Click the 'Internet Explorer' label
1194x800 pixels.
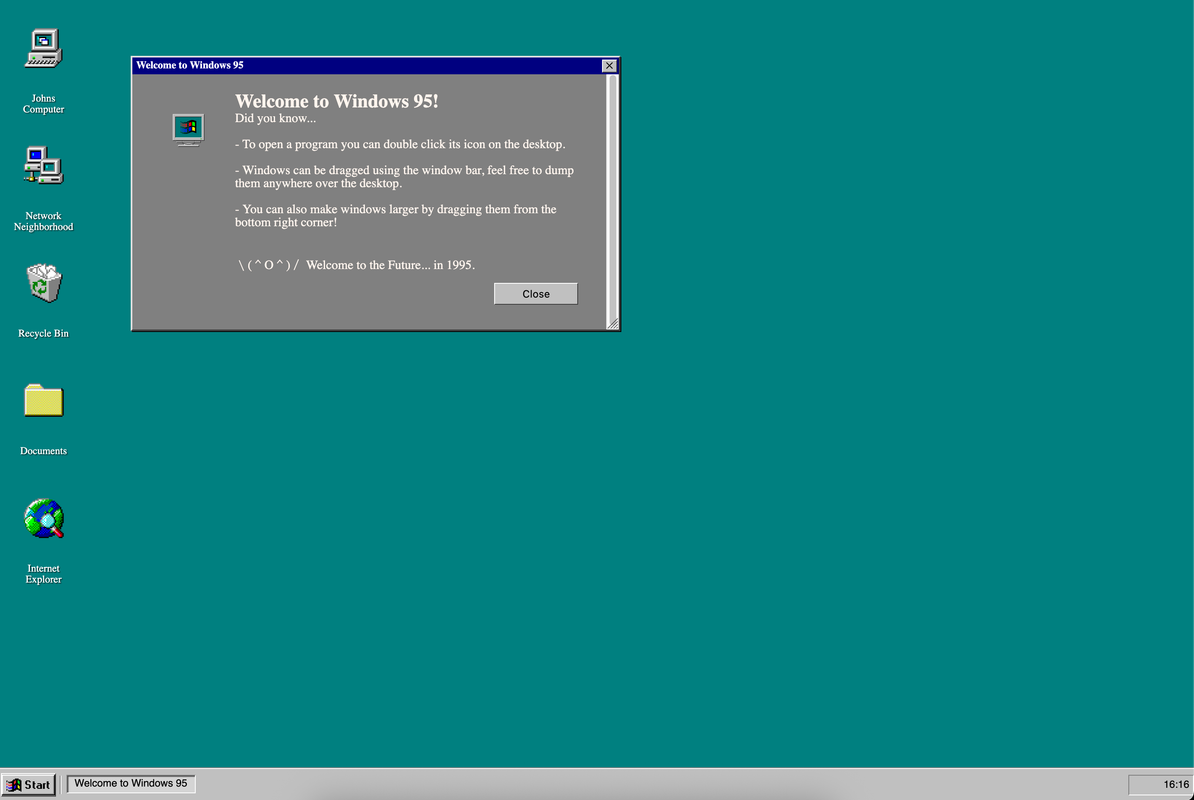coord(43,574)
